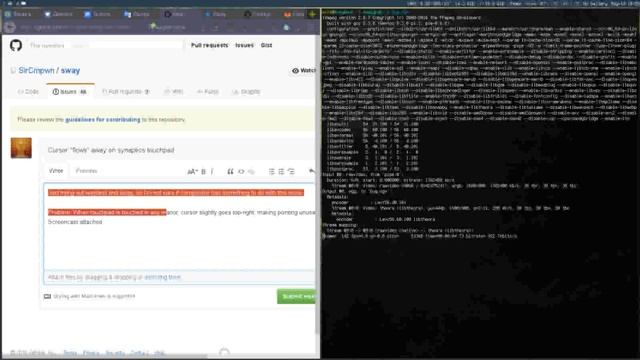Viewport: 640px width, 360px height.
Task: Open the repository Graphs tab
Action: click(246, 91)
